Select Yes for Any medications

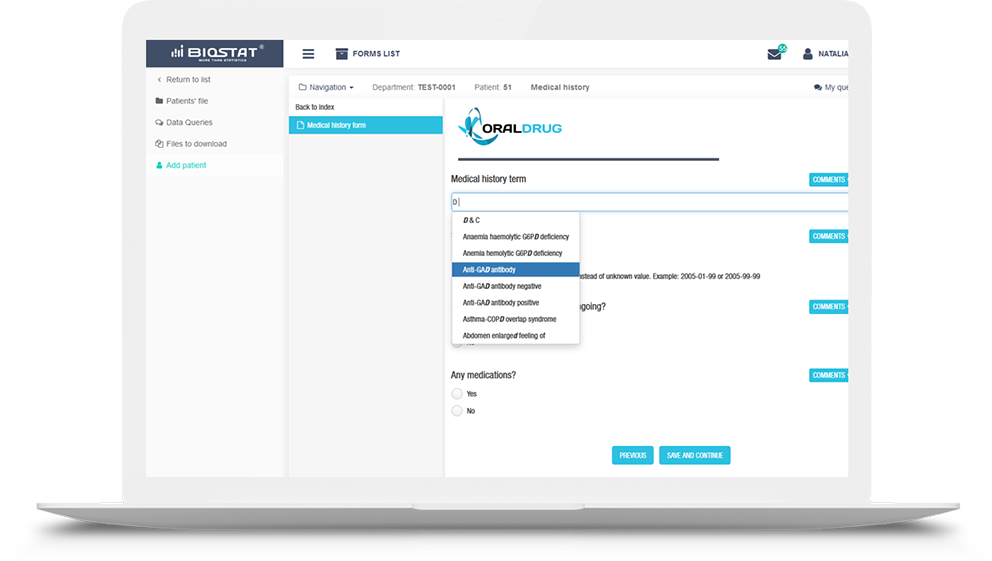coord(457,394)
